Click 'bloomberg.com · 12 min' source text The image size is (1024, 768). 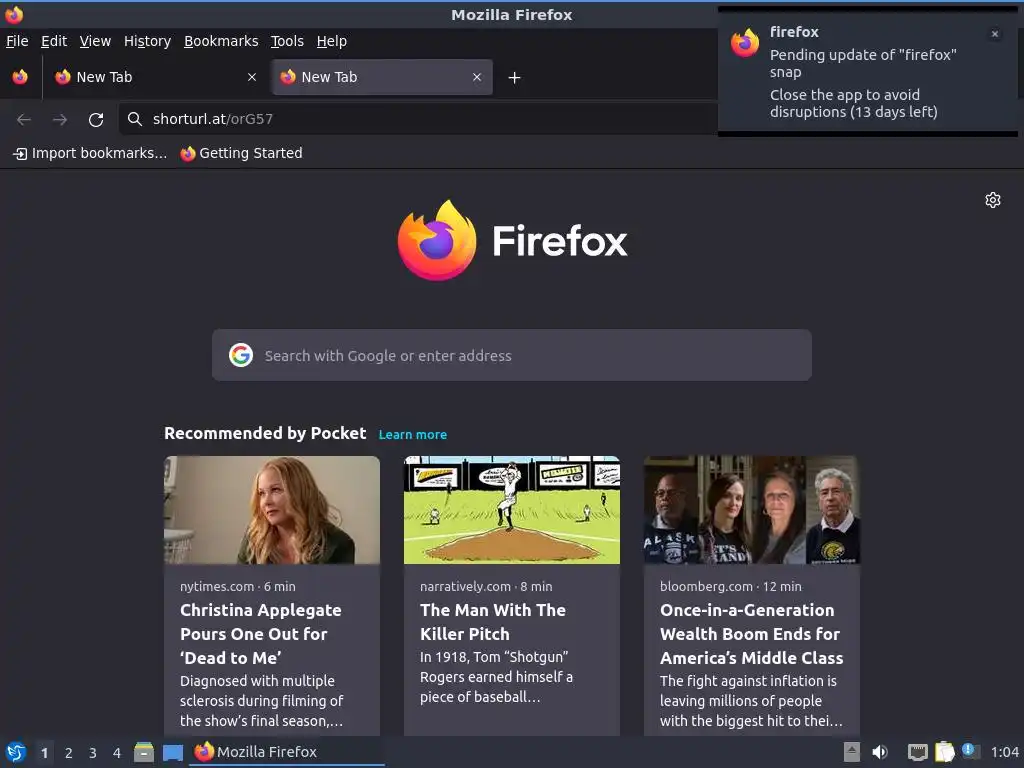(x=731, y=586)
